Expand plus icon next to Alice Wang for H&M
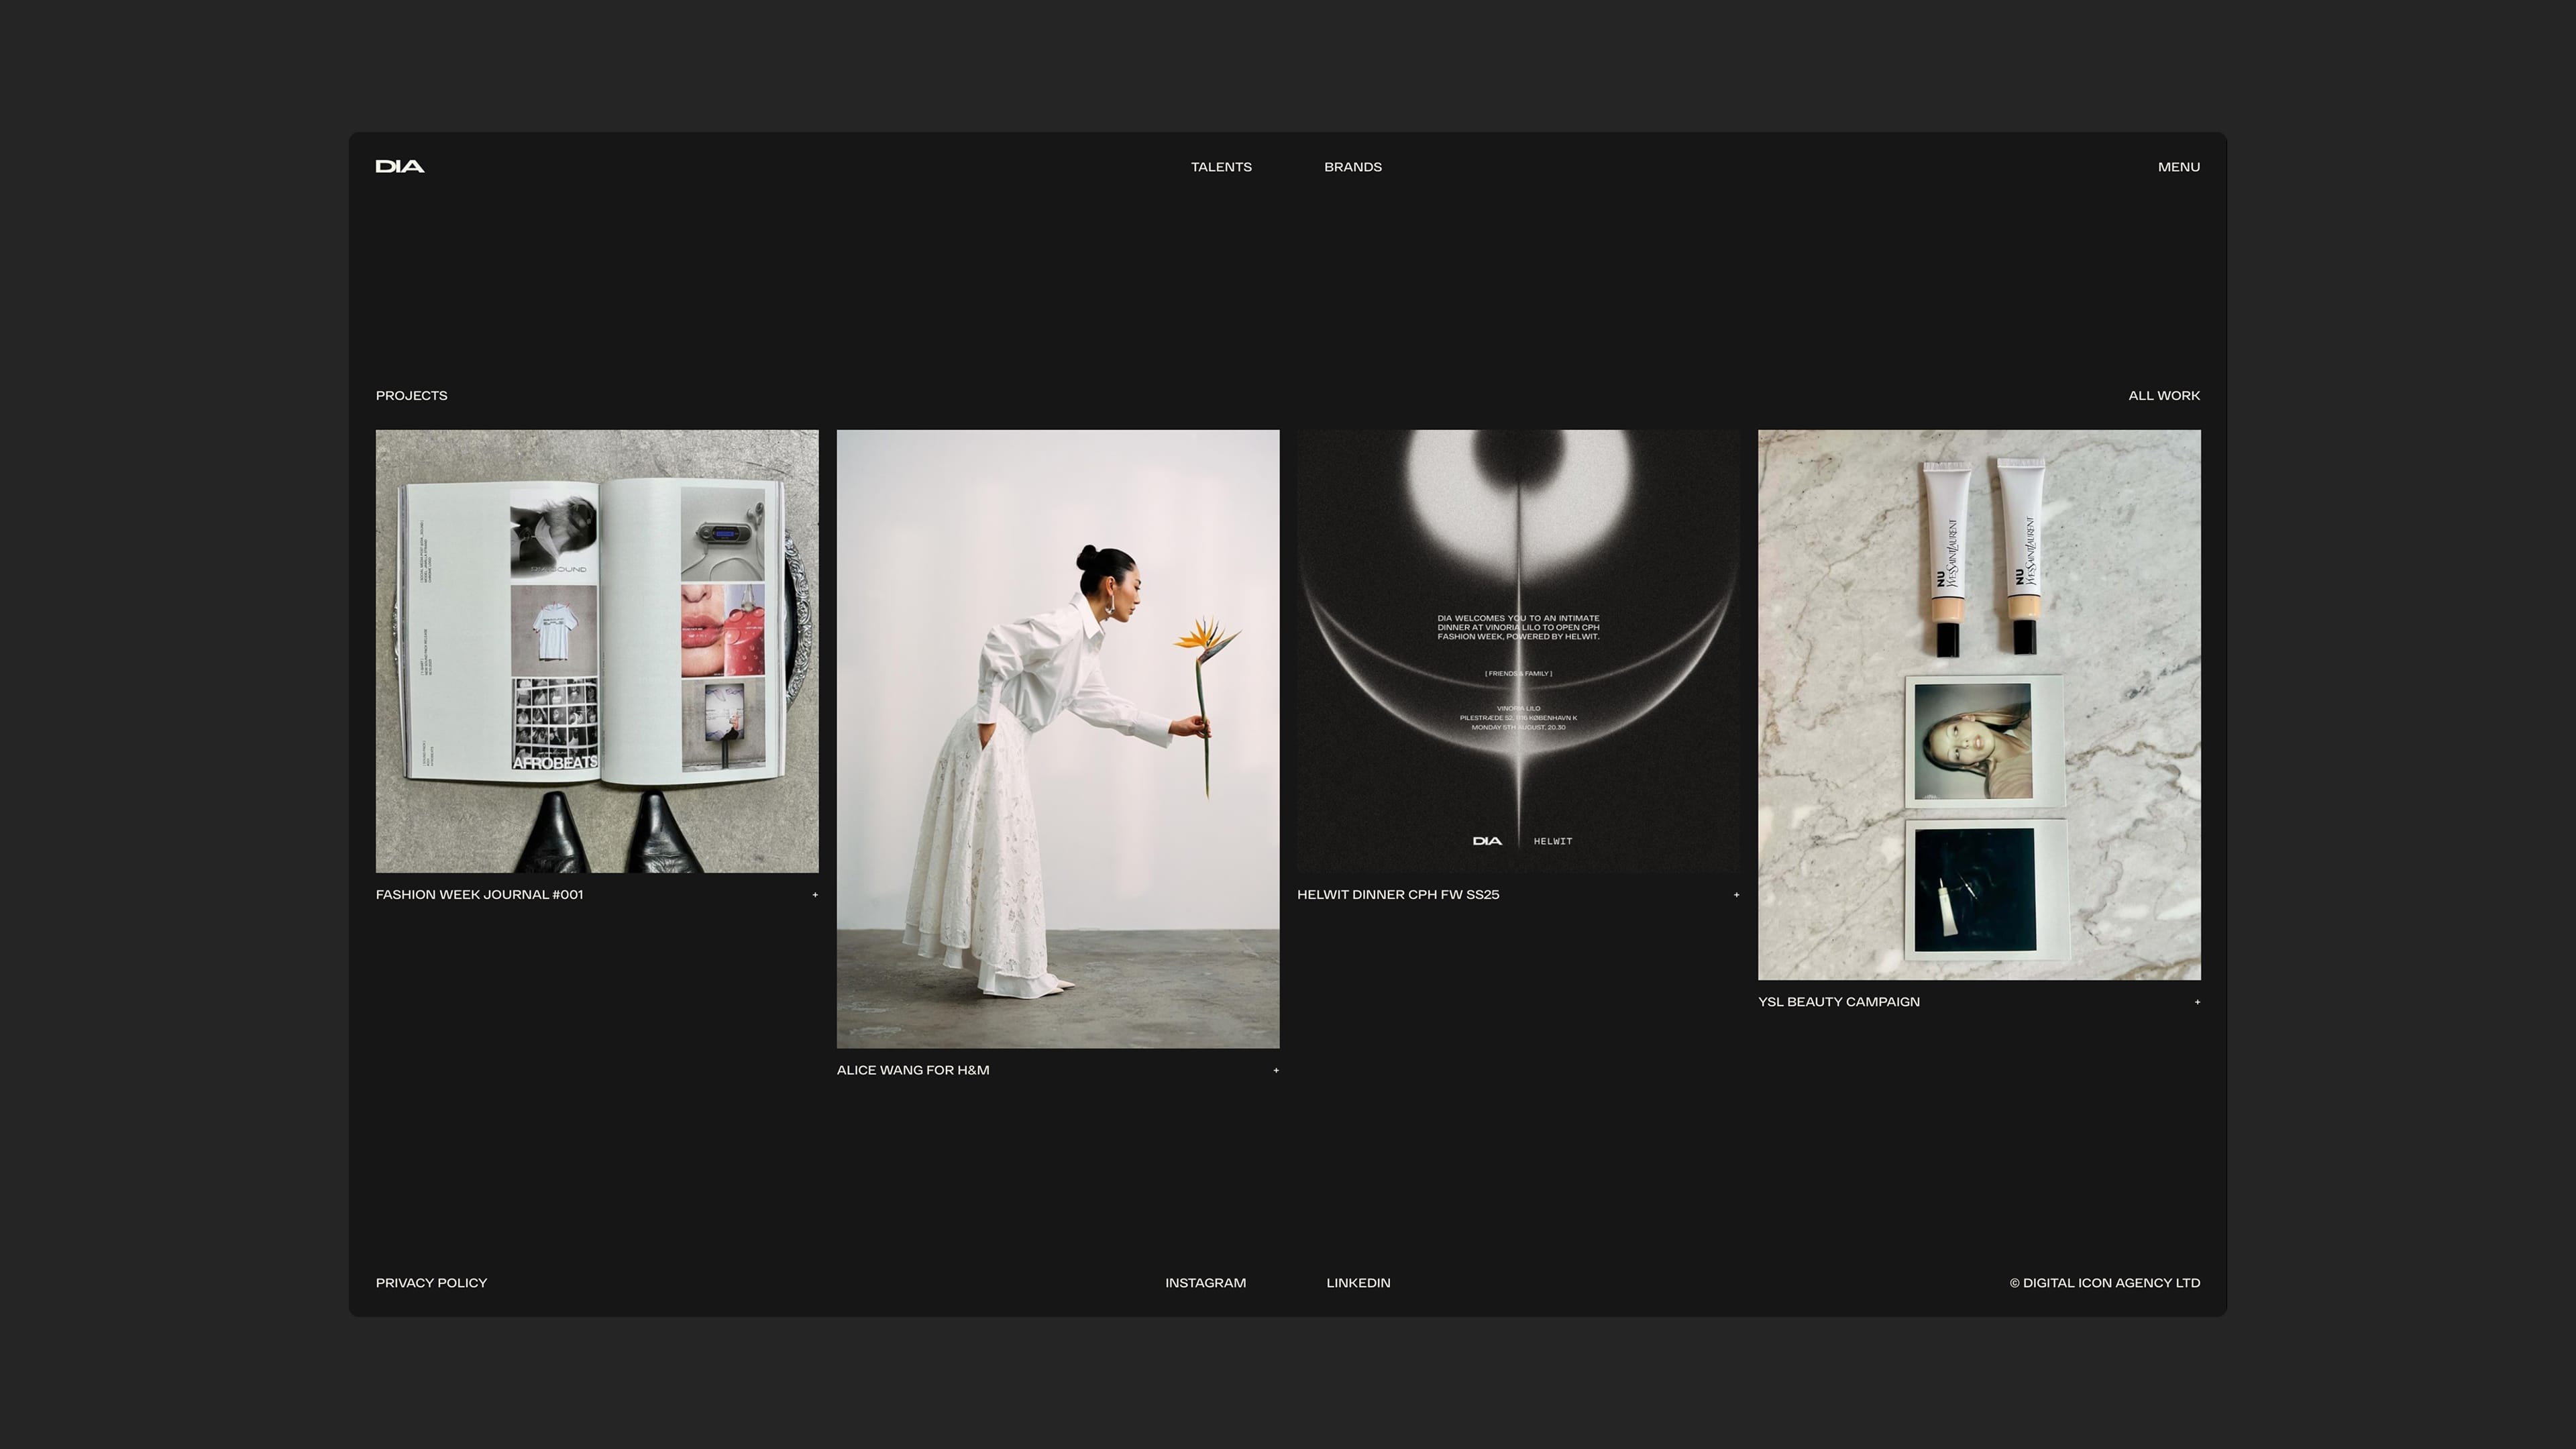Screen dimensions: 2576x1449 [1276, 1070]
